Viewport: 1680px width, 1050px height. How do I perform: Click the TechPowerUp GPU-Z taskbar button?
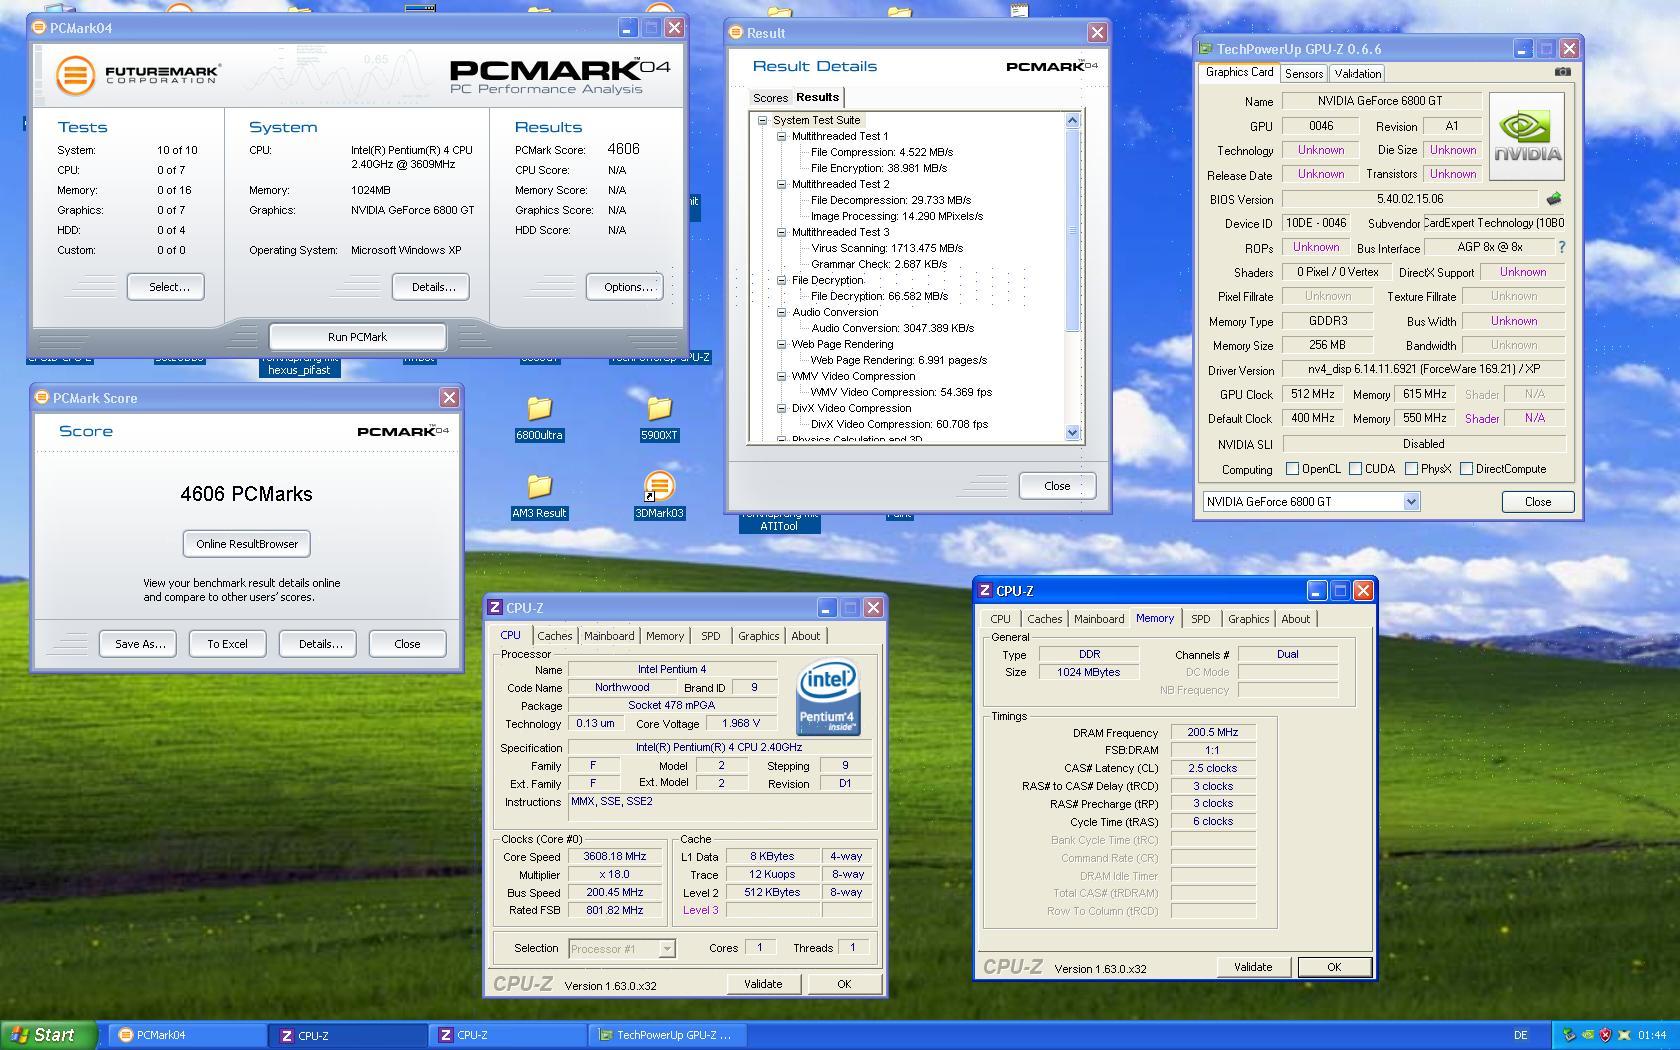[x=666, y=1035]
